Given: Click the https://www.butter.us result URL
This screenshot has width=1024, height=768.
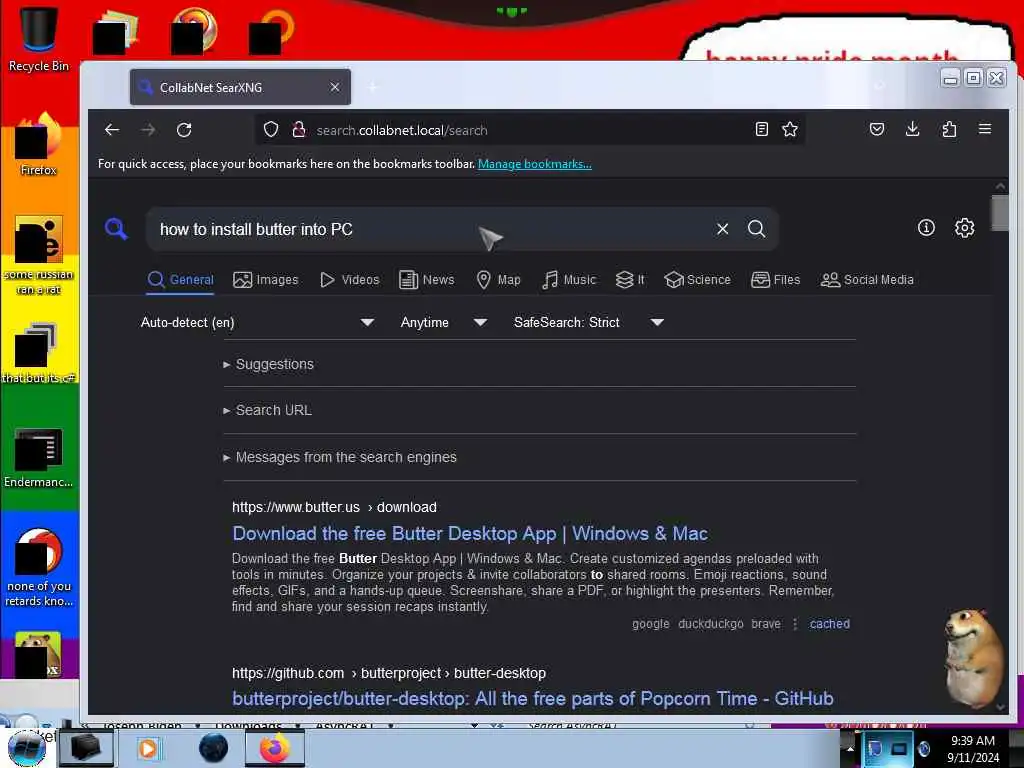Looking at the screenshot, I should coord(334,507).
